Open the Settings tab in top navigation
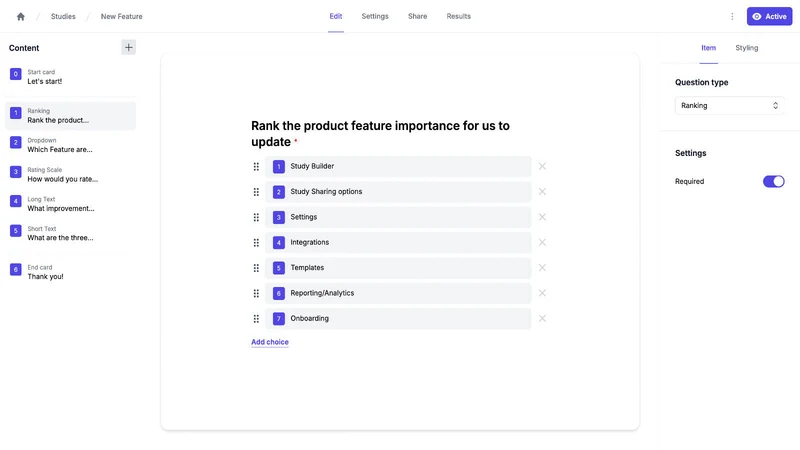The height and width of the screenshot is (450, 800). [375, 16]
